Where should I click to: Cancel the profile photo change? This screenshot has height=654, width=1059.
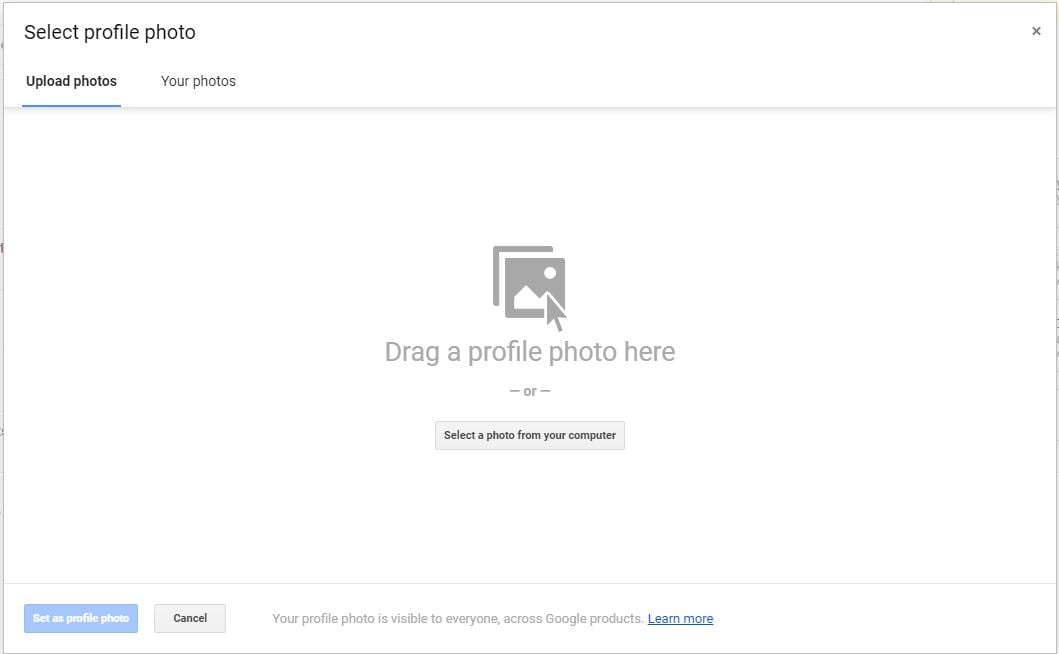coord(189,618)
